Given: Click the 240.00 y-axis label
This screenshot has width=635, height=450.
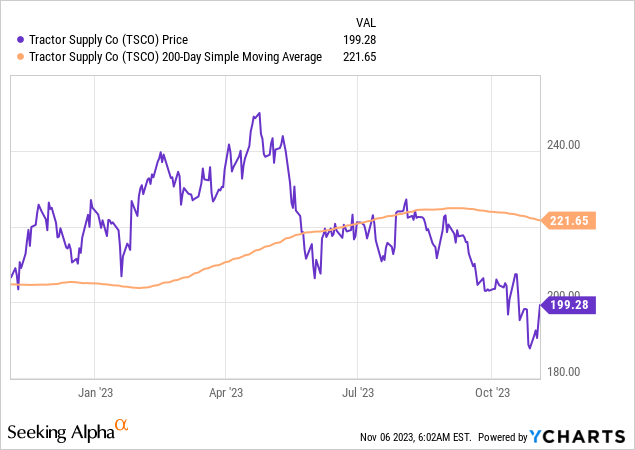Looking at the screenshot, I should pyautogui.click(x=564, y=144).
